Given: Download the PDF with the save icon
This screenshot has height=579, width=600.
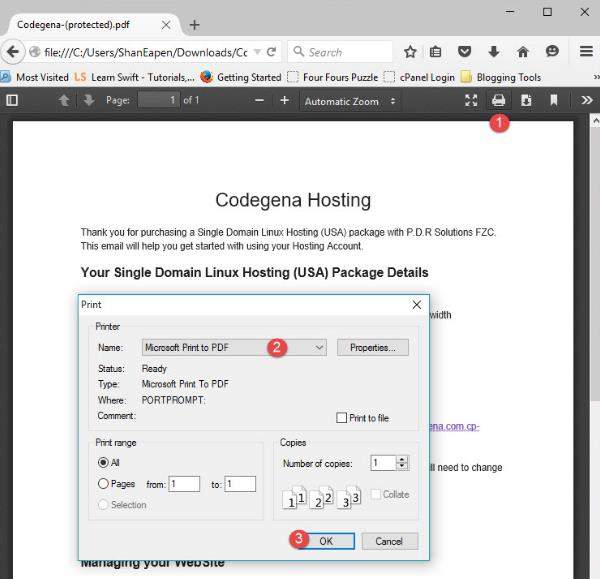Looking at the screenshot, I should coord(526,100).
